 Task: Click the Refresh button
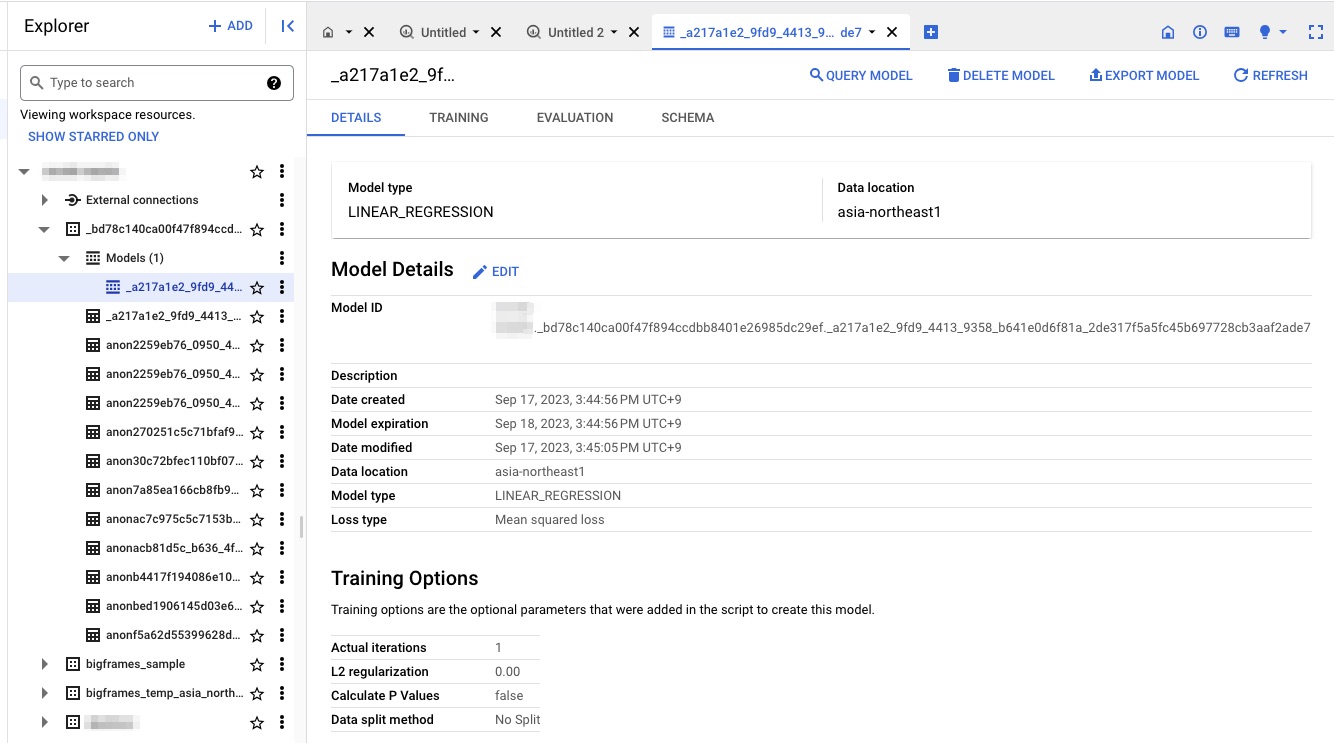coord(1270,75)
